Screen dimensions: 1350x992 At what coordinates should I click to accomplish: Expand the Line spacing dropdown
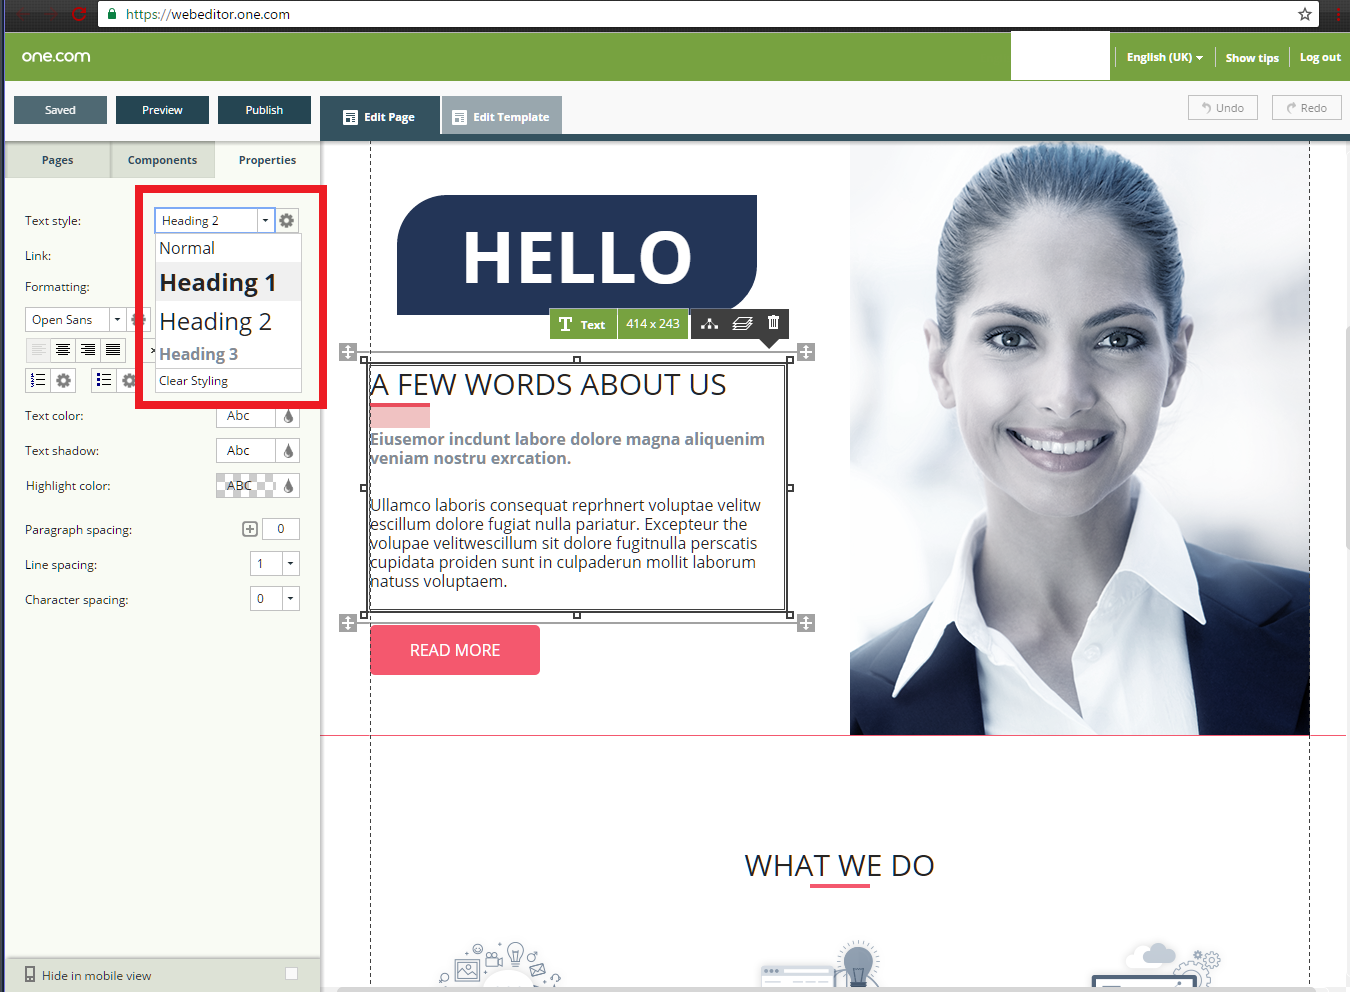pos(291,564)
